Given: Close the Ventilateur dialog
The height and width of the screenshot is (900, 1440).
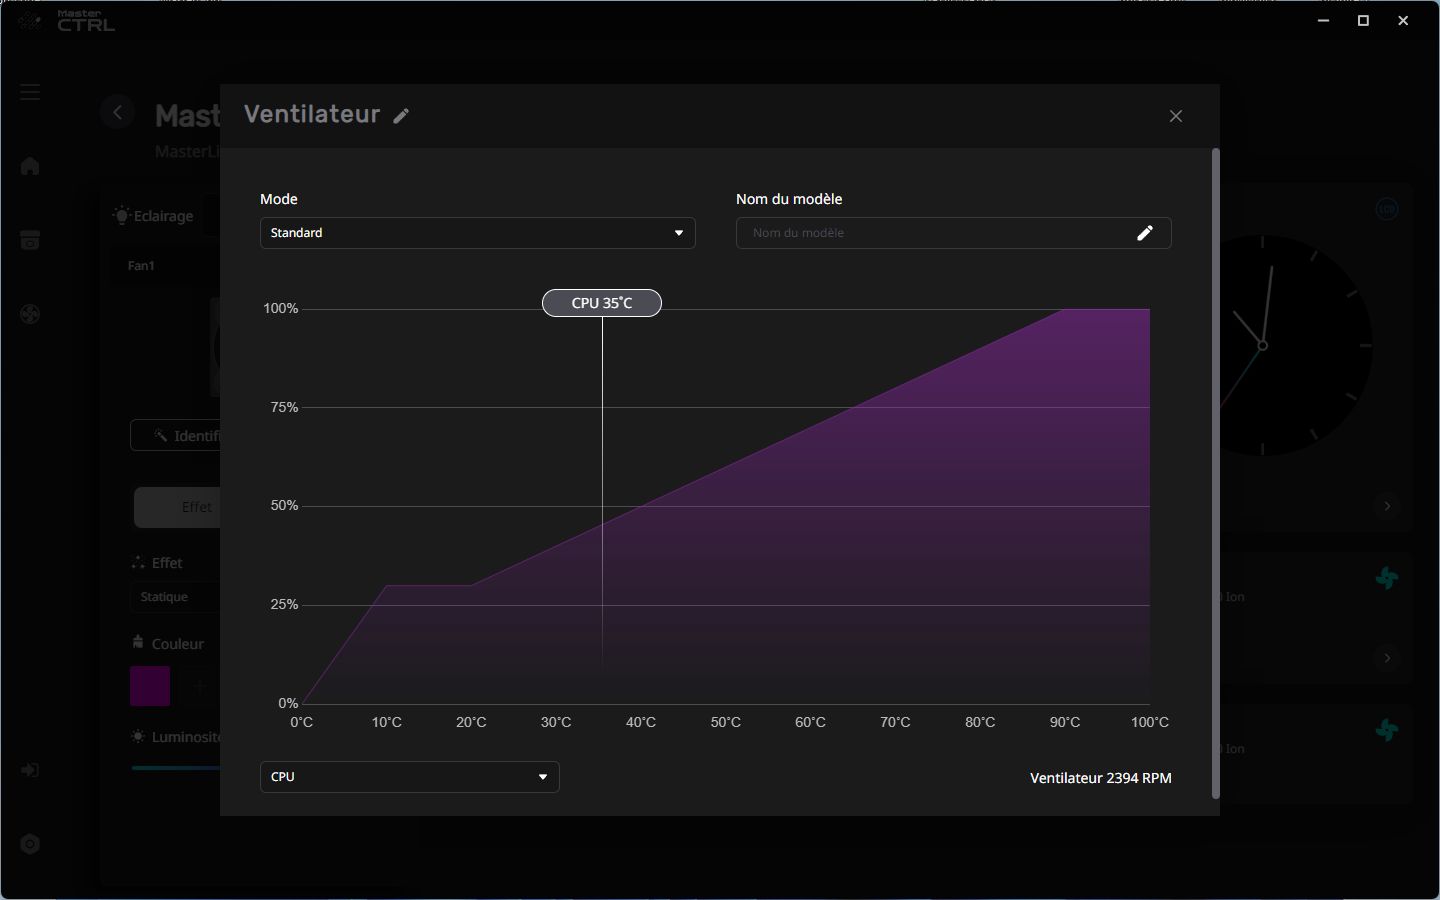Looking at the screenshot, I should click(x=1176, y=116).
